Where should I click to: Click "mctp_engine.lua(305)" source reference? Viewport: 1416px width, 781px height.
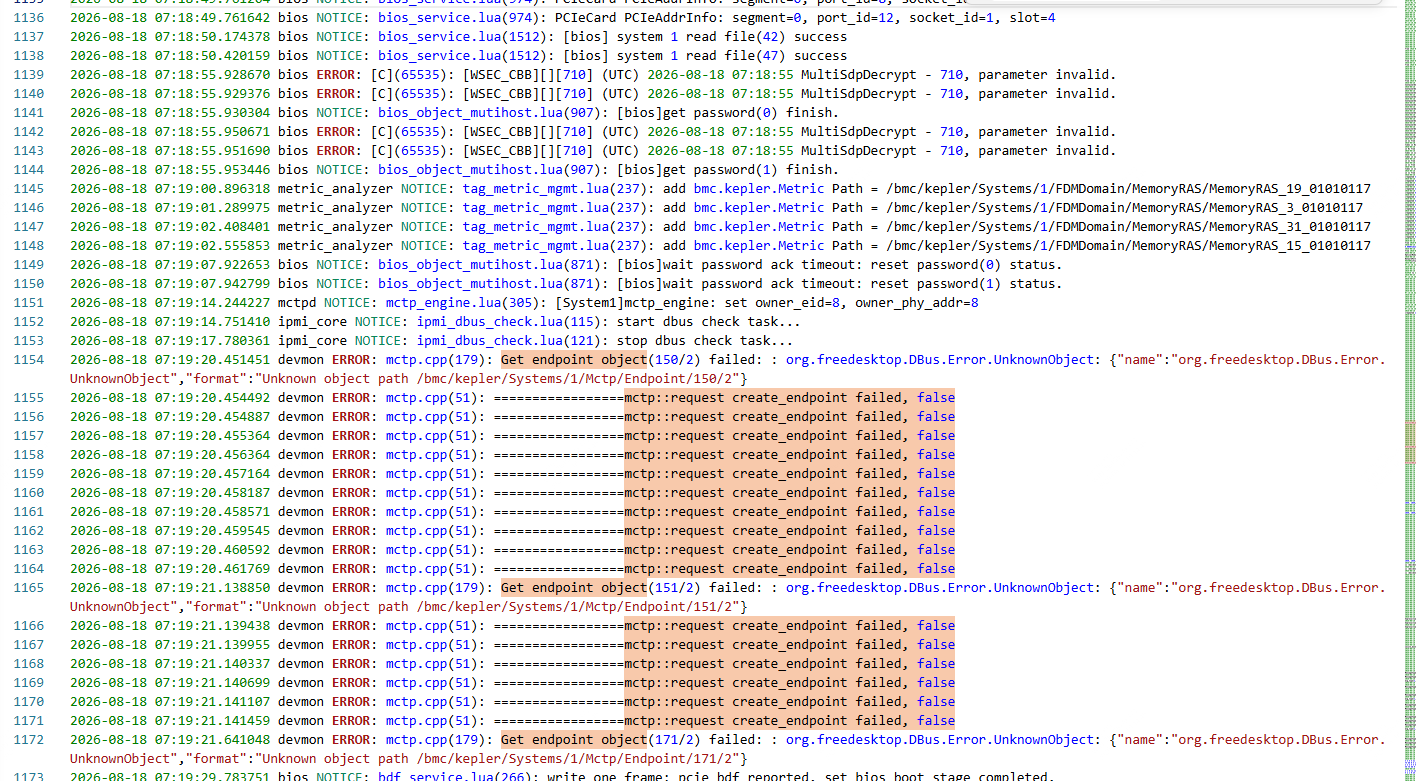pos(462,303)
